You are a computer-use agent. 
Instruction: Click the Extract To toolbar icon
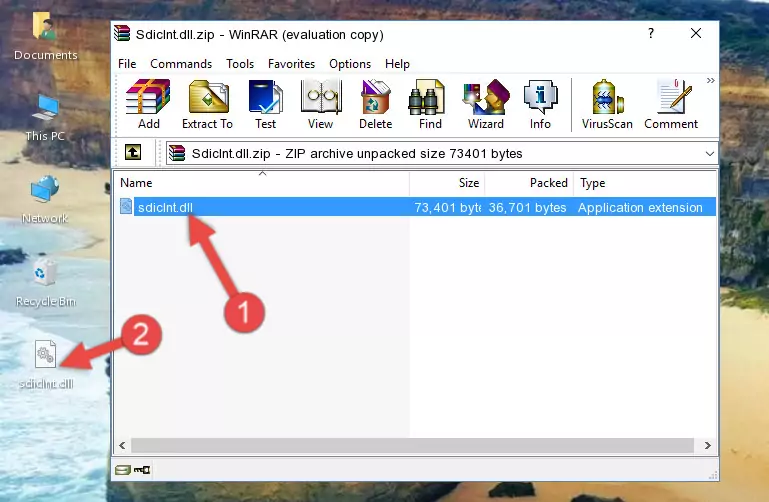207,104
